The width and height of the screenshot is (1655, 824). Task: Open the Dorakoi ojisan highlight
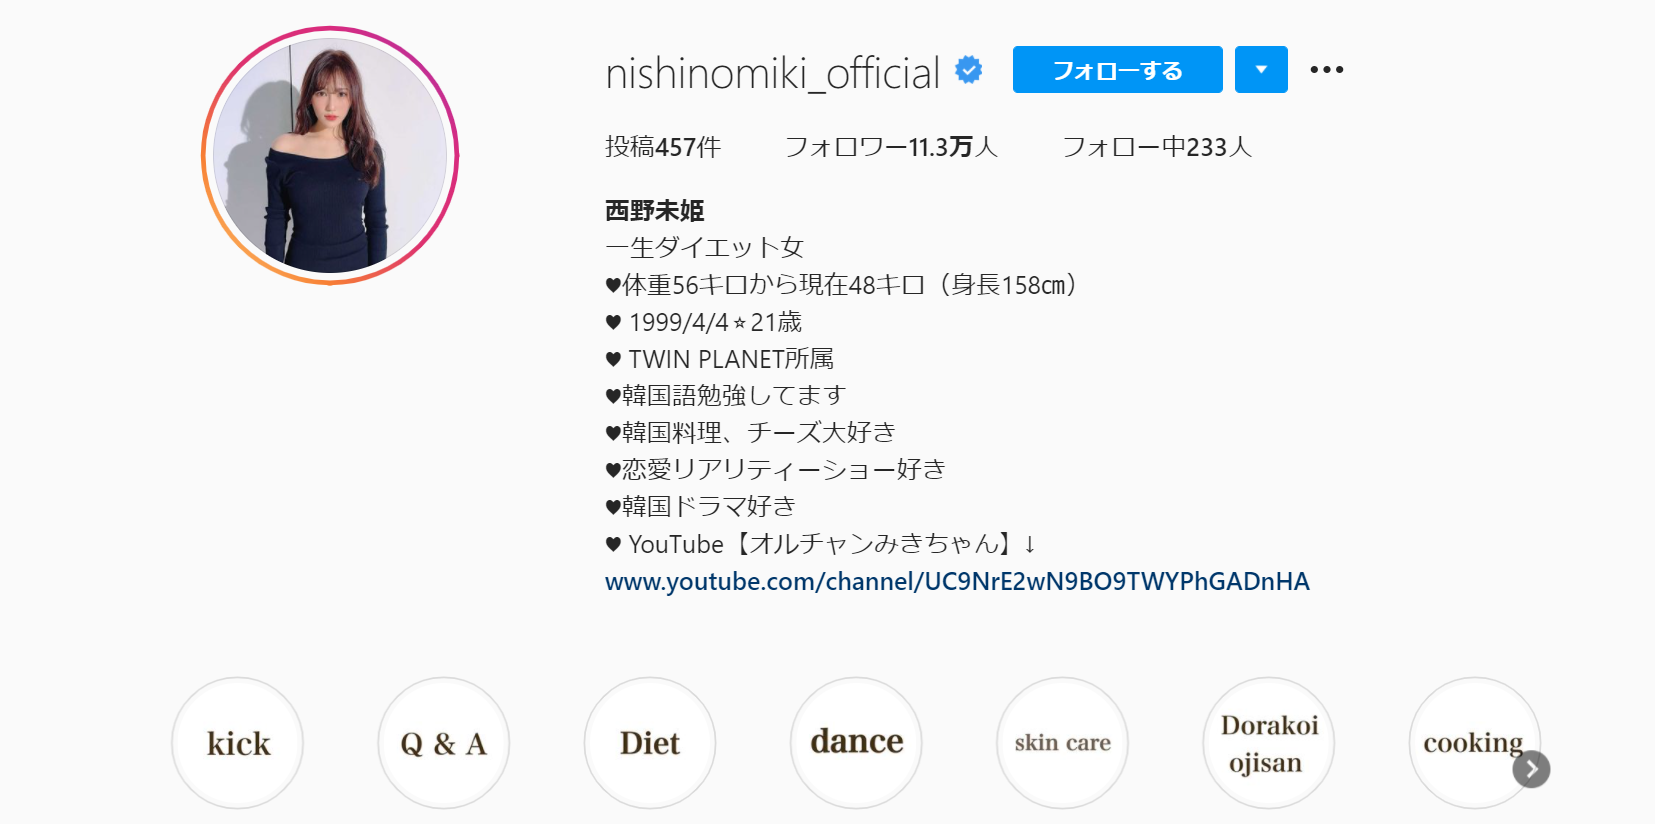1269,743
